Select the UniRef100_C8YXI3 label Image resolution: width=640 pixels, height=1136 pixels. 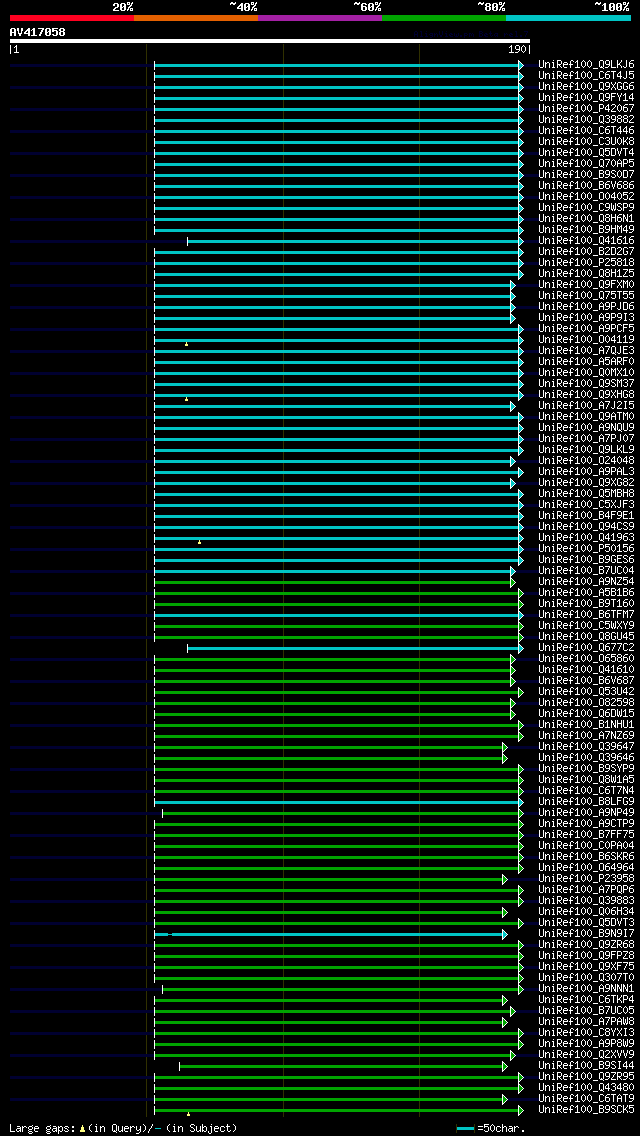(586, 1033)
